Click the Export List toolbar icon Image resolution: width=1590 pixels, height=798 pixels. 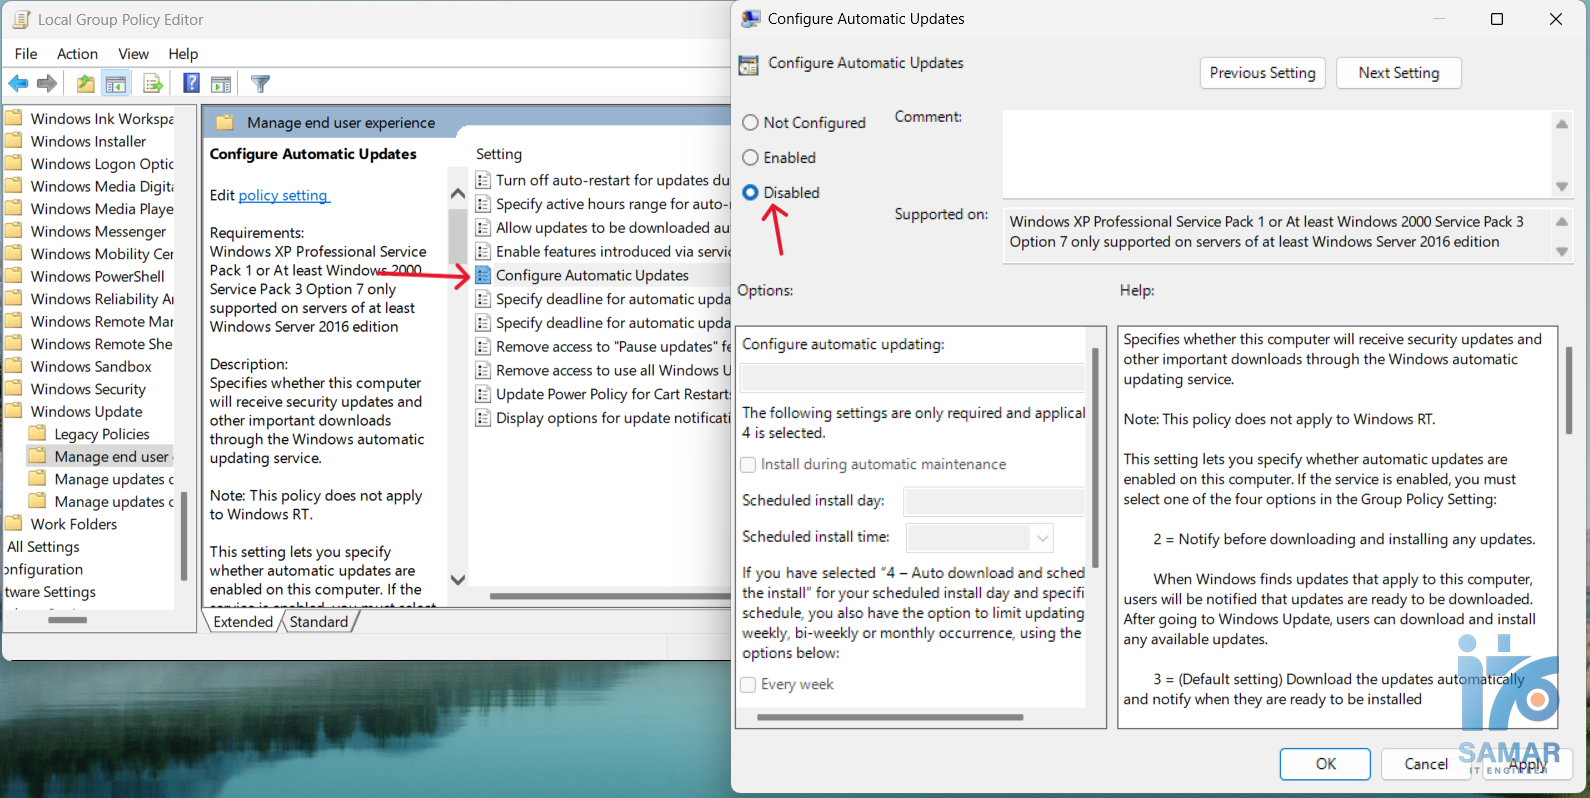[x=153, y=84]
